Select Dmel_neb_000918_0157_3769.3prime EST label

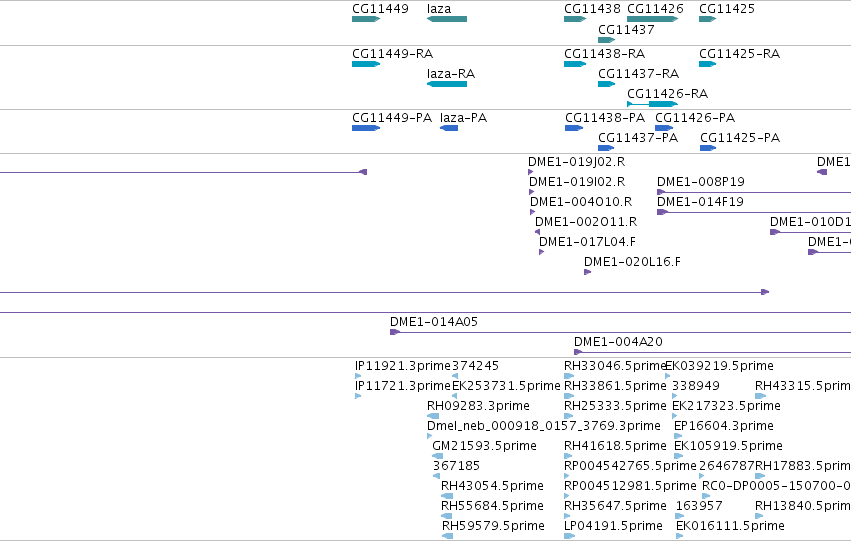[544, 426]
